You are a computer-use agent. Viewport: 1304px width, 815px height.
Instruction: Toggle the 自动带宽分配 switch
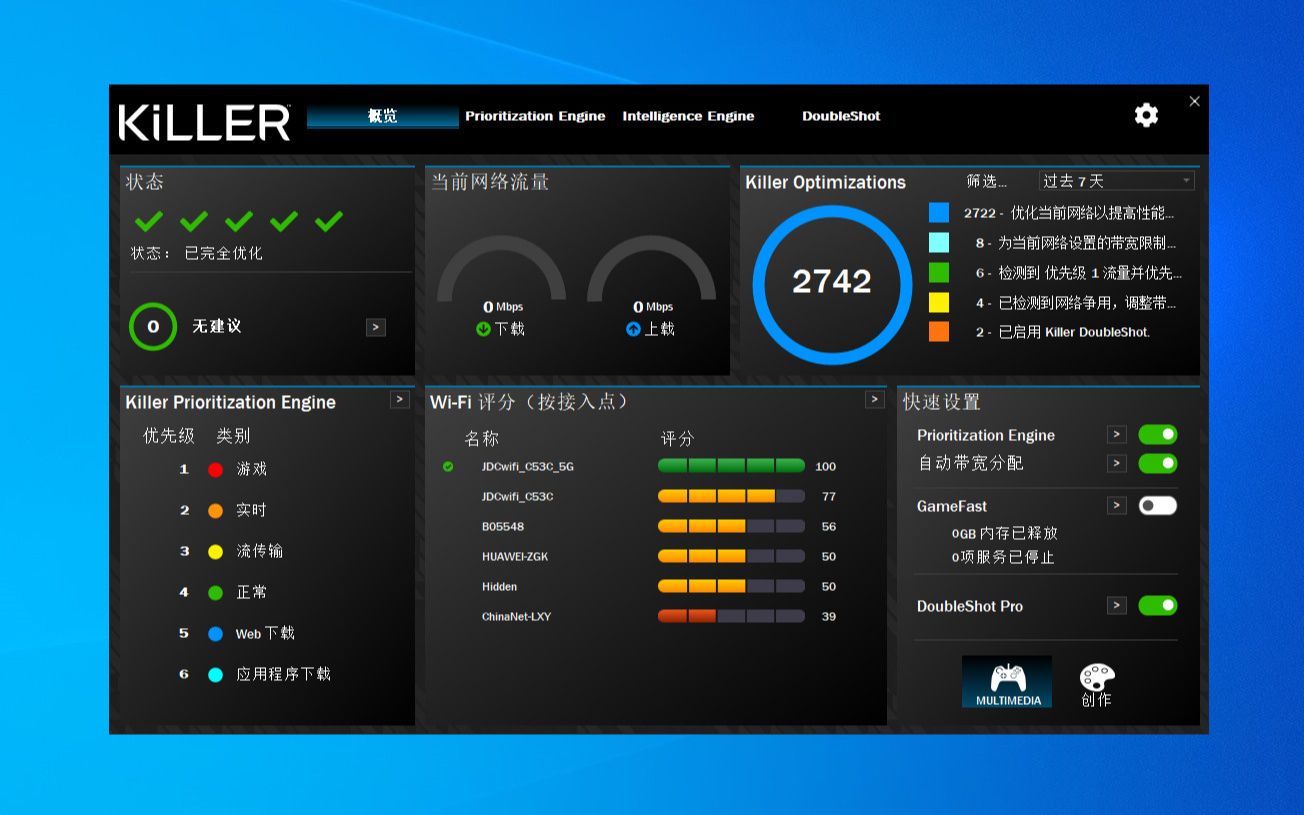point(1158,463)
